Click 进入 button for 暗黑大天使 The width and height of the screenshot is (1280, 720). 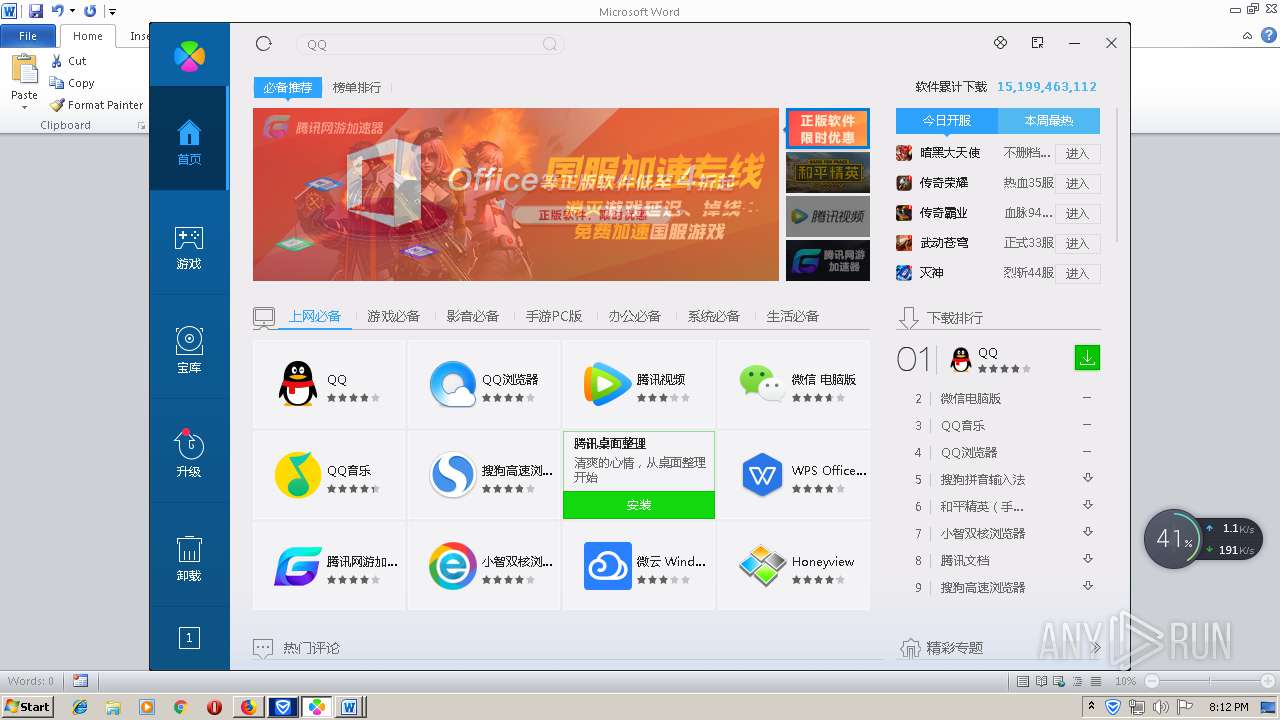1077,154
